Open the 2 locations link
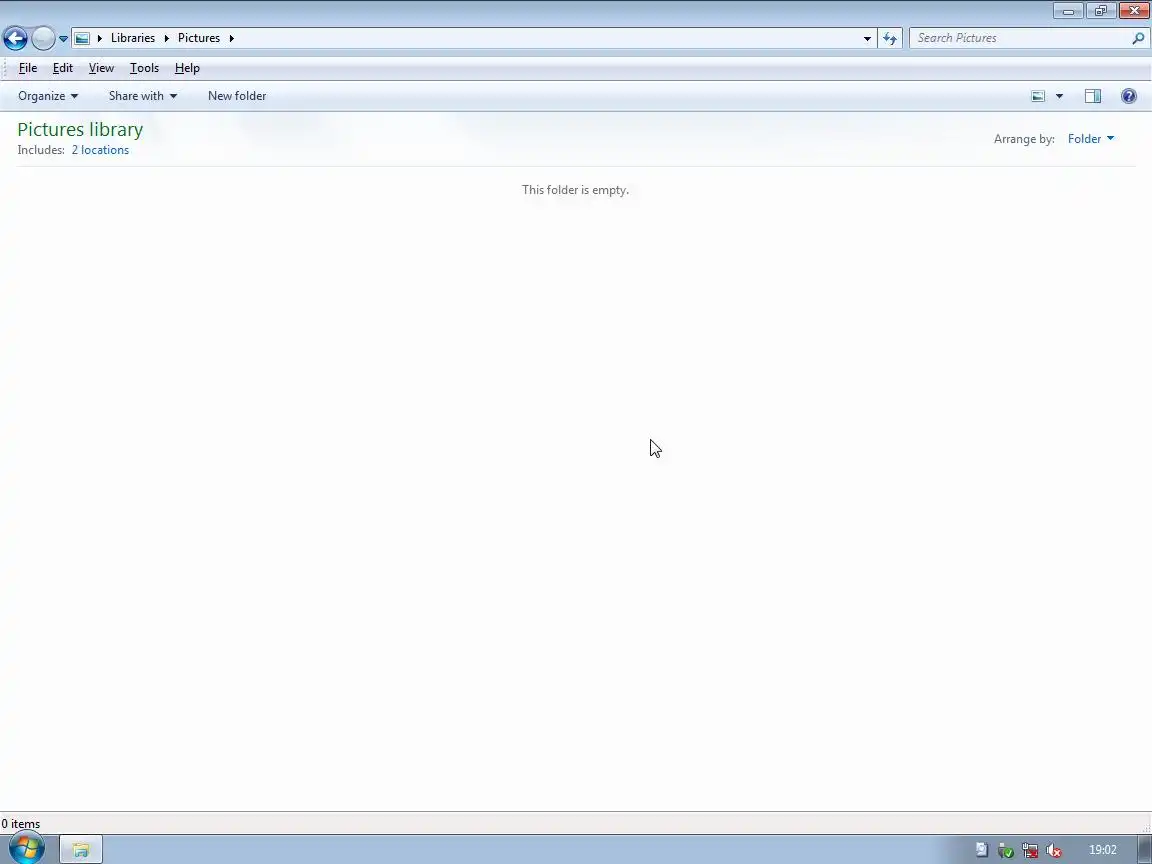Image resolution: width=1152 pixels, height=864 pixels. (101, 150)
